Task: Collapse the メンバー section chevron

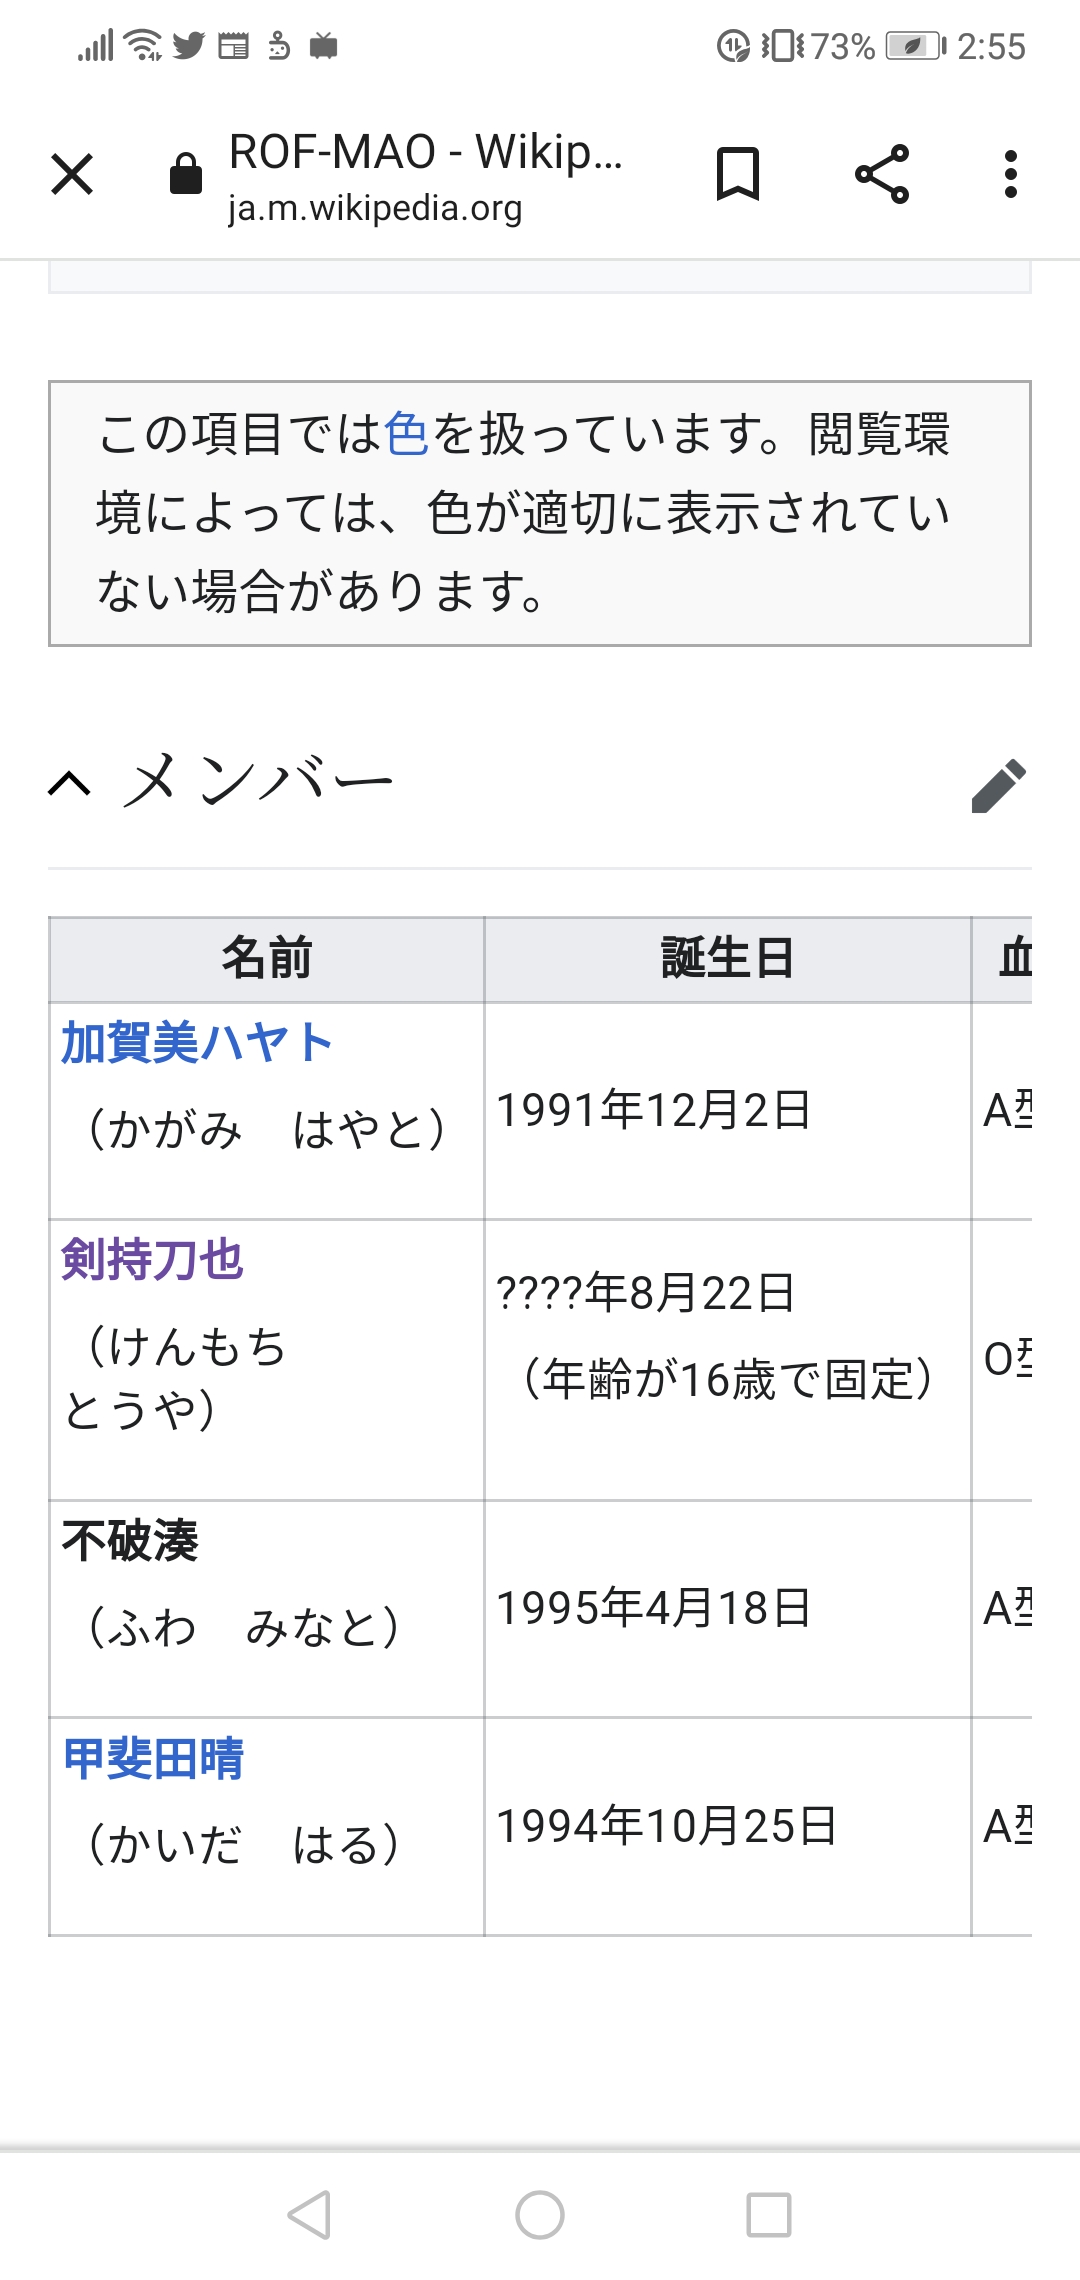Action: click(x=70, y=783)
